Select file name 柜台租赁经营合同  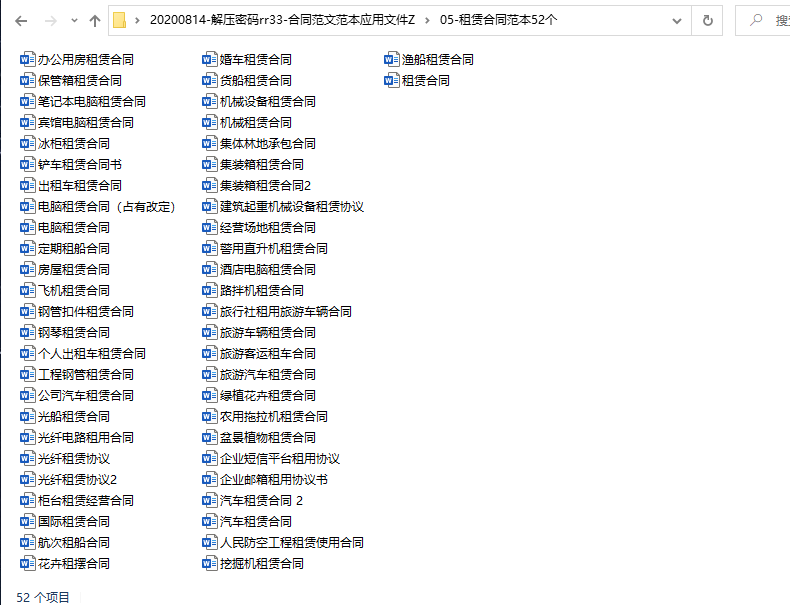[86, 501]
